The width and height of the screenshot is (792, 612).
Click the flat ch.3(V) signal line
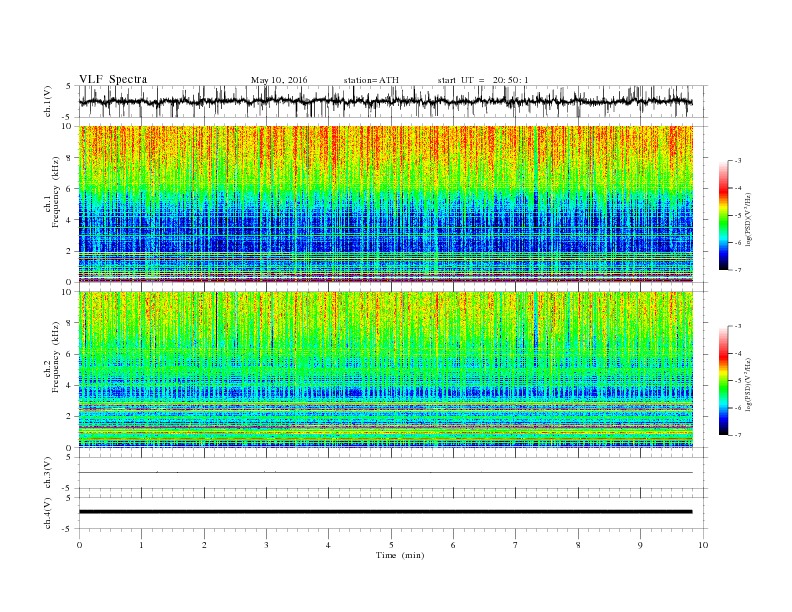coord(385,473)
